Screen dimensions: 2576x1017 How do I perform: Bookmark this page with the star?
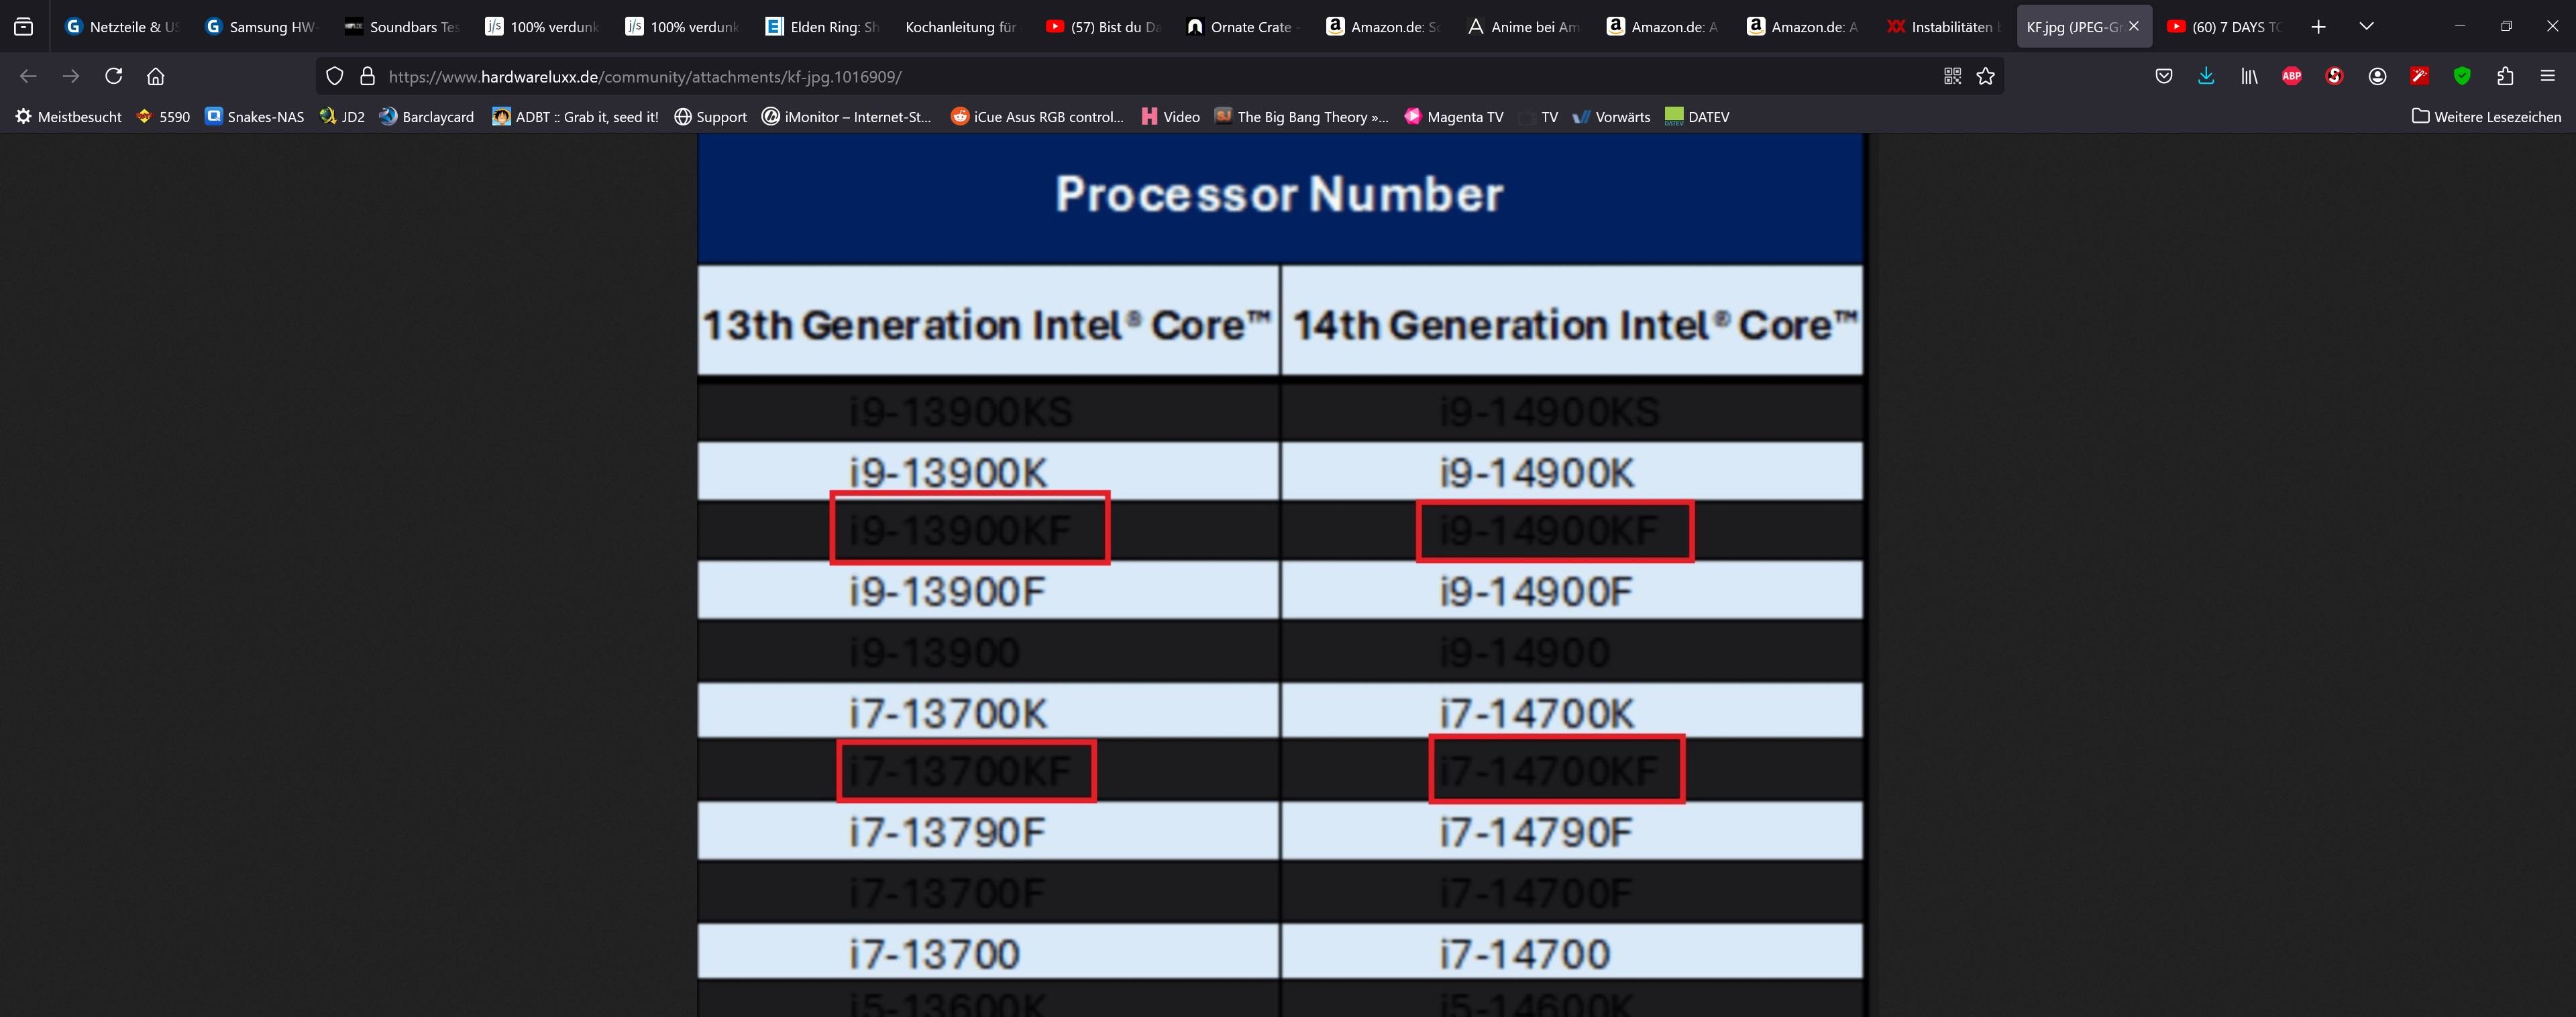(x=1986, y=76)
